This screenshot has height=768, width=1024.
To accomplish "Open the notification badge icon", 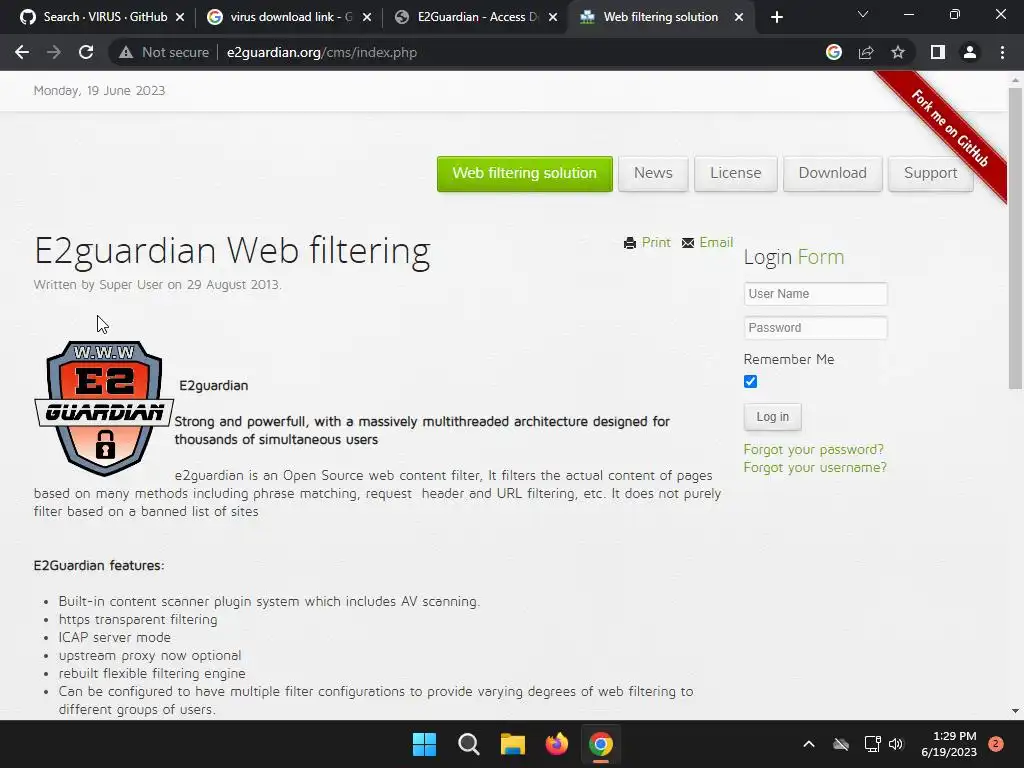I will tap(996, 744).
